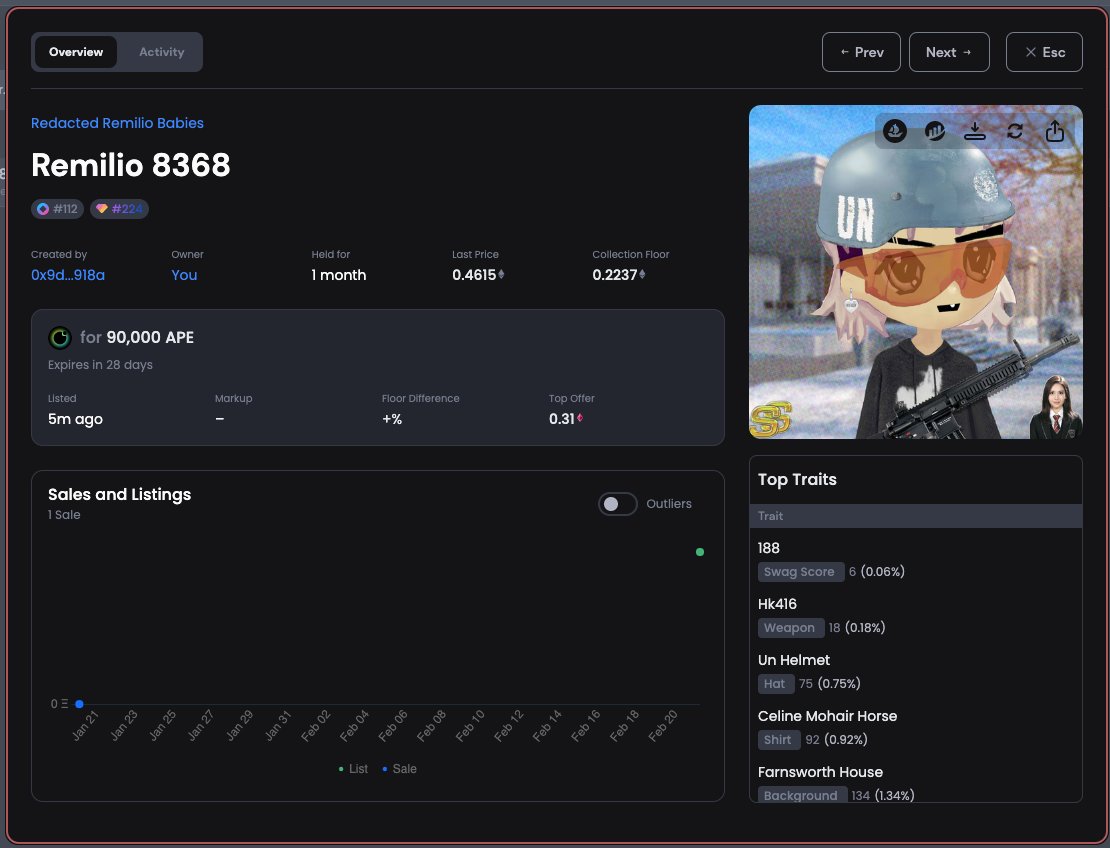Click the Hk416 trait name
This screenshot has height=848, width=1110.
[777, 604]
